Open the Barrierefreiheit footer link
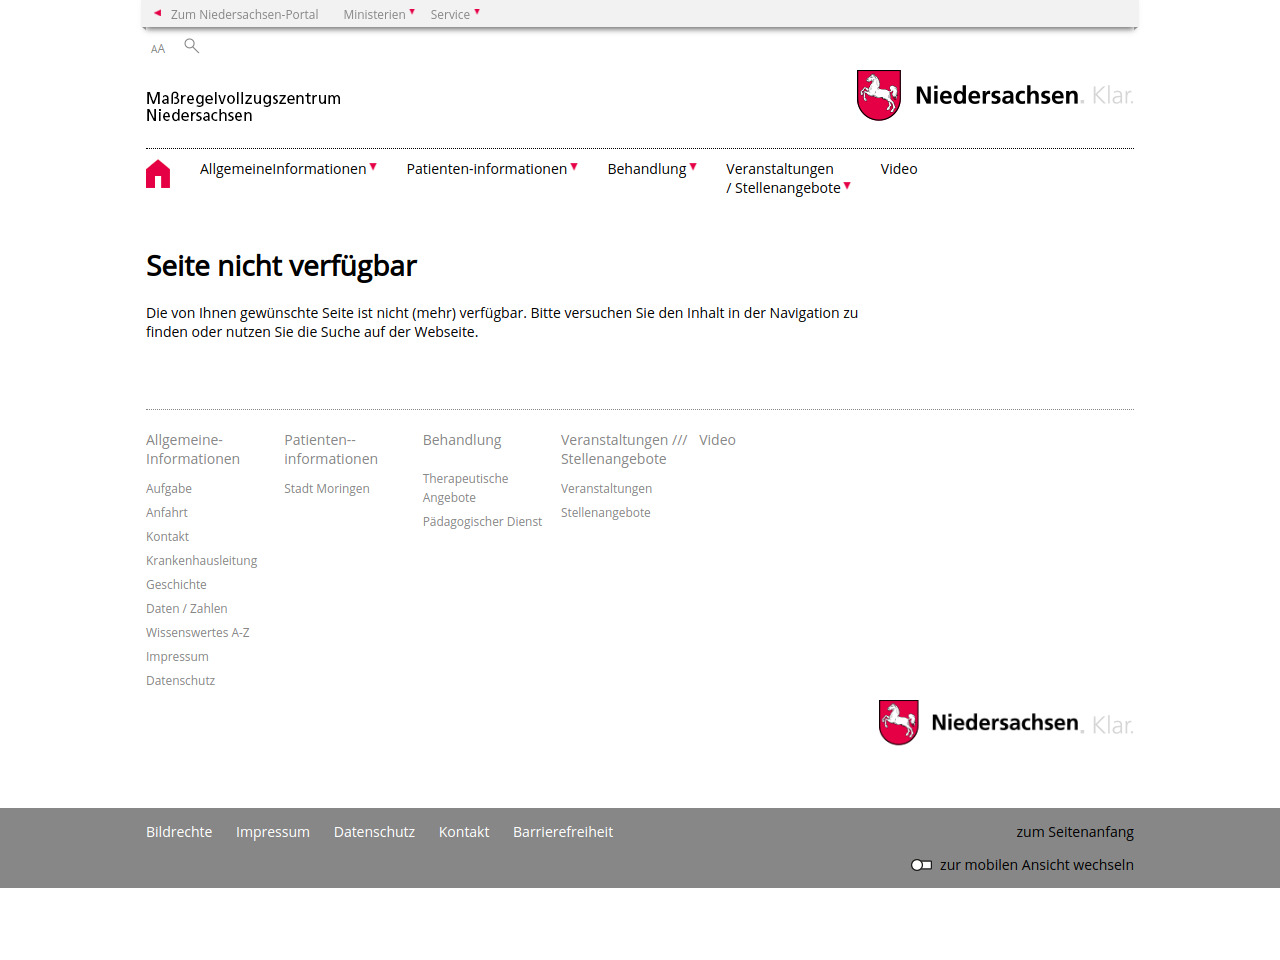 pyautogui.click(x=563, y=832)
